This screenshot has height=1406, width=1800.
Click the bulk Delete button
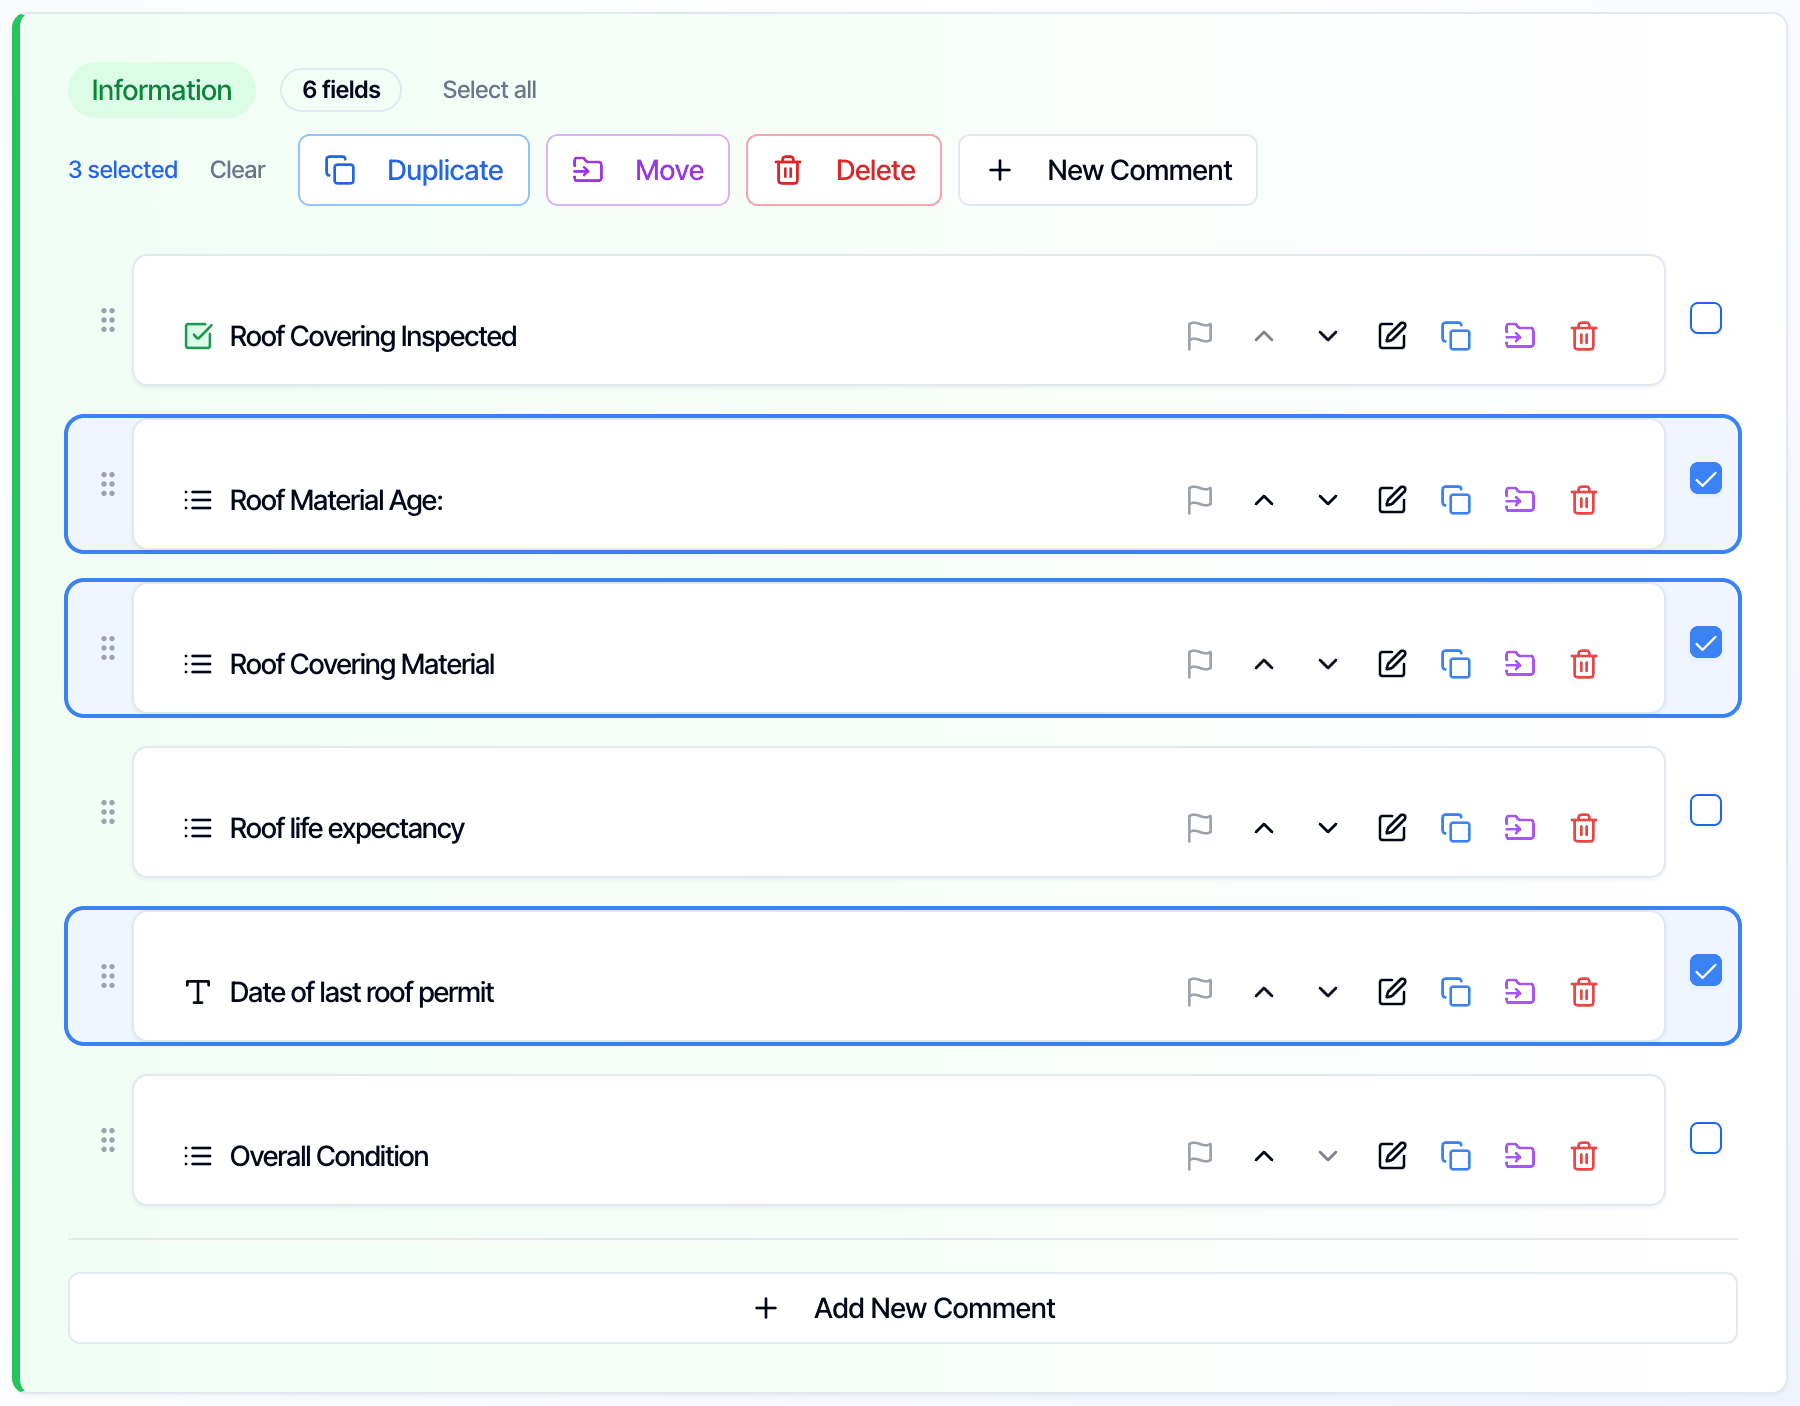click(844, 170)
